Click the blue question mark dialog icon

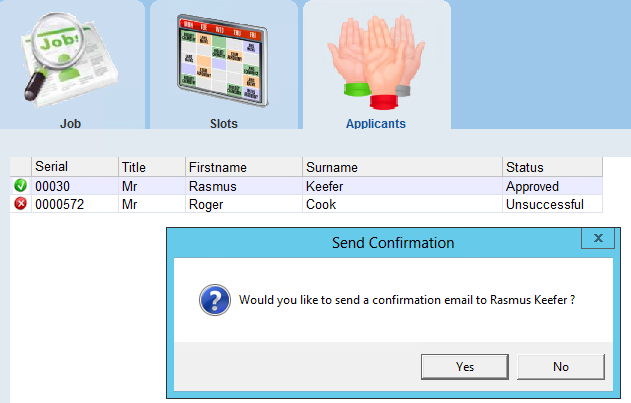(214, 299)
